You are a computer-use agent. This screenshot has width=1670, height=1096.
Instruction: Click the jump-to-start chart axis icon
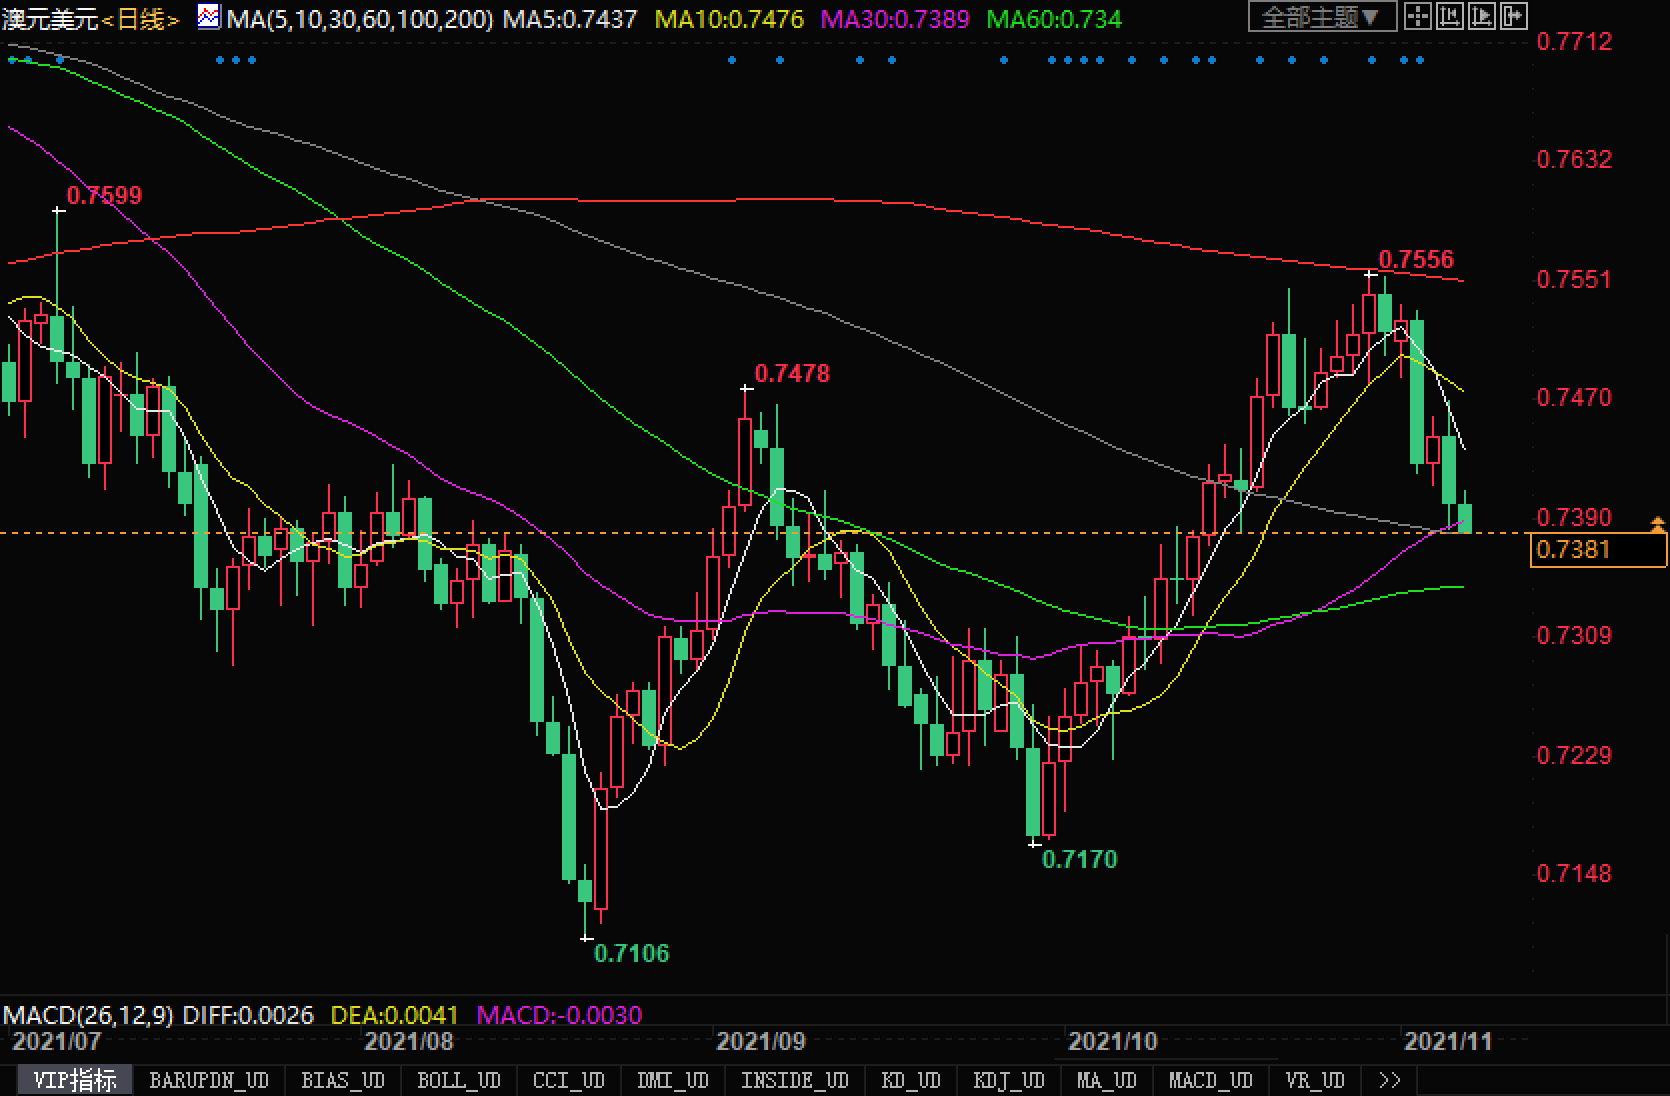coord(1449,16)
